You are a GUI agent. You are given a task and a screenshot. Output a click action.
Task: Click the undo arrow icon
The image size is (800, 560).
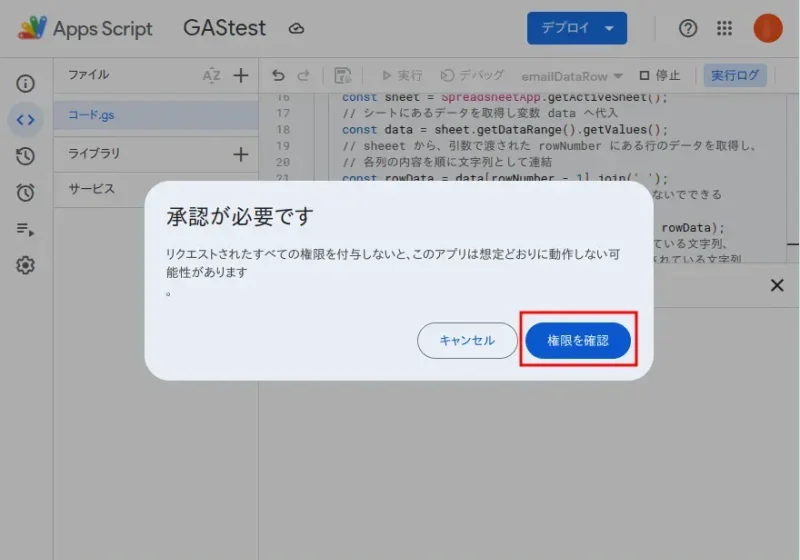[x=278, y=75]
